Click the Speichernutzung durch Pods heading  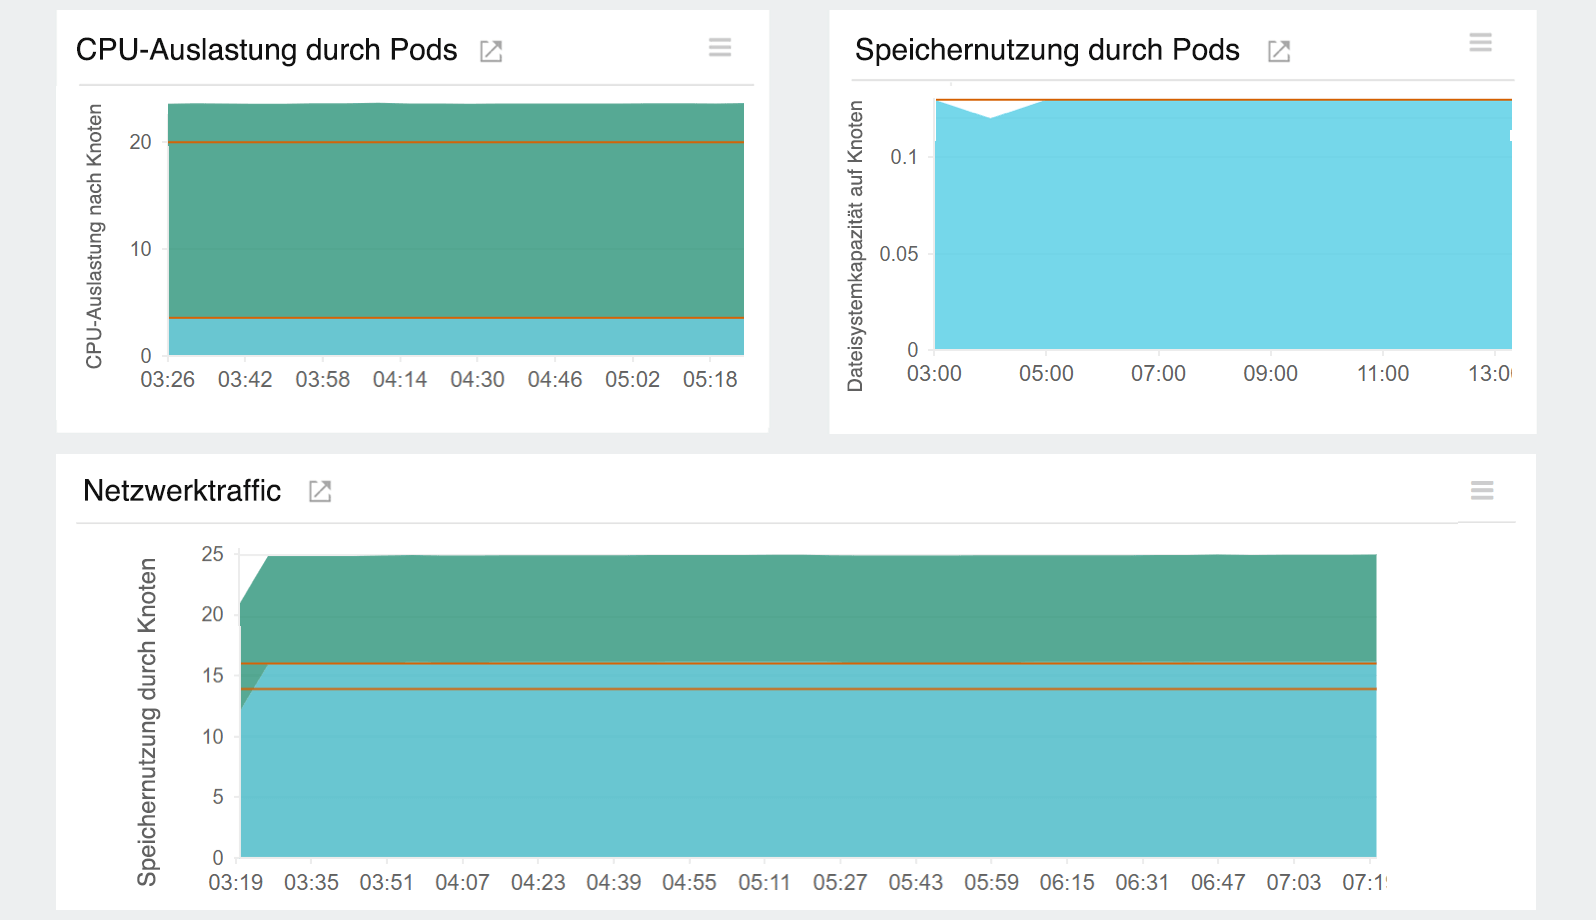[1046, 50]
